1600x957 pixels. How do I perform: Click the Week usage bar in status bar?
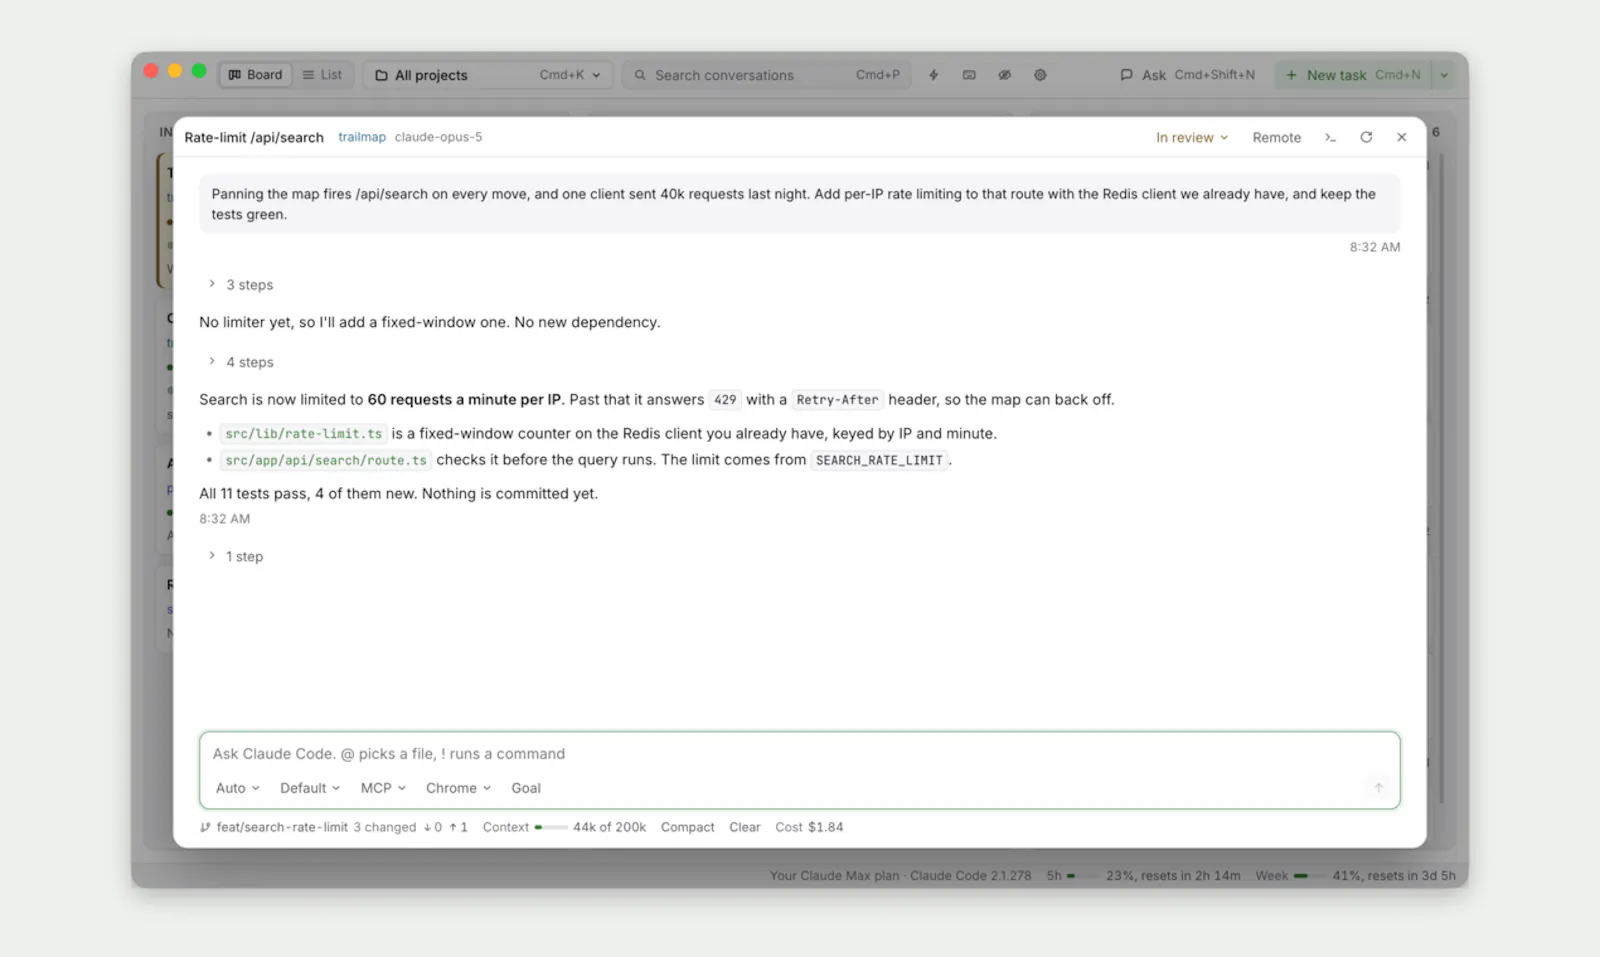point(1308,876)
